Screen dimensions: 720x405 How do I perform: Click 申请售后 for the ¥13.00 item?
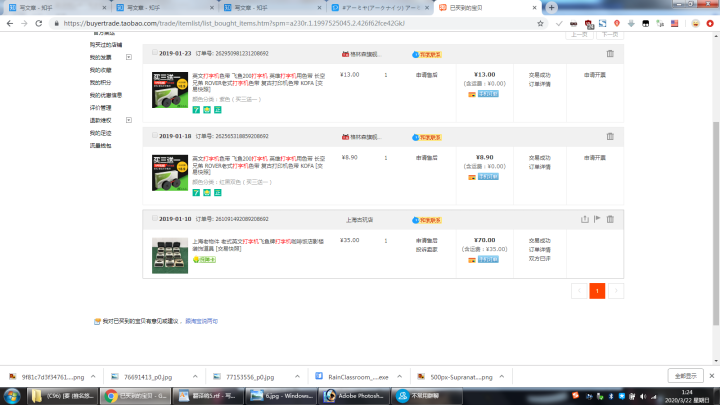point(427,75)
